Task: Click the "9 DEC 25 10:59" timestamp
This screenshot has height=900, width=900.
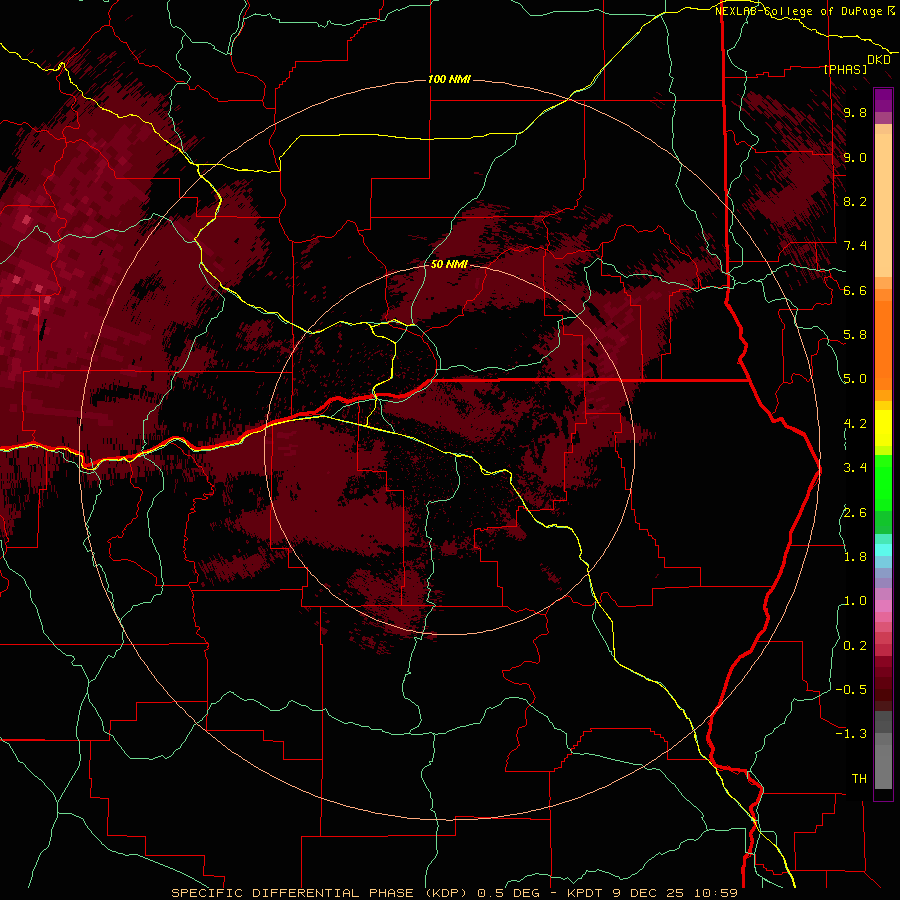Action: (x=675, y=893)
